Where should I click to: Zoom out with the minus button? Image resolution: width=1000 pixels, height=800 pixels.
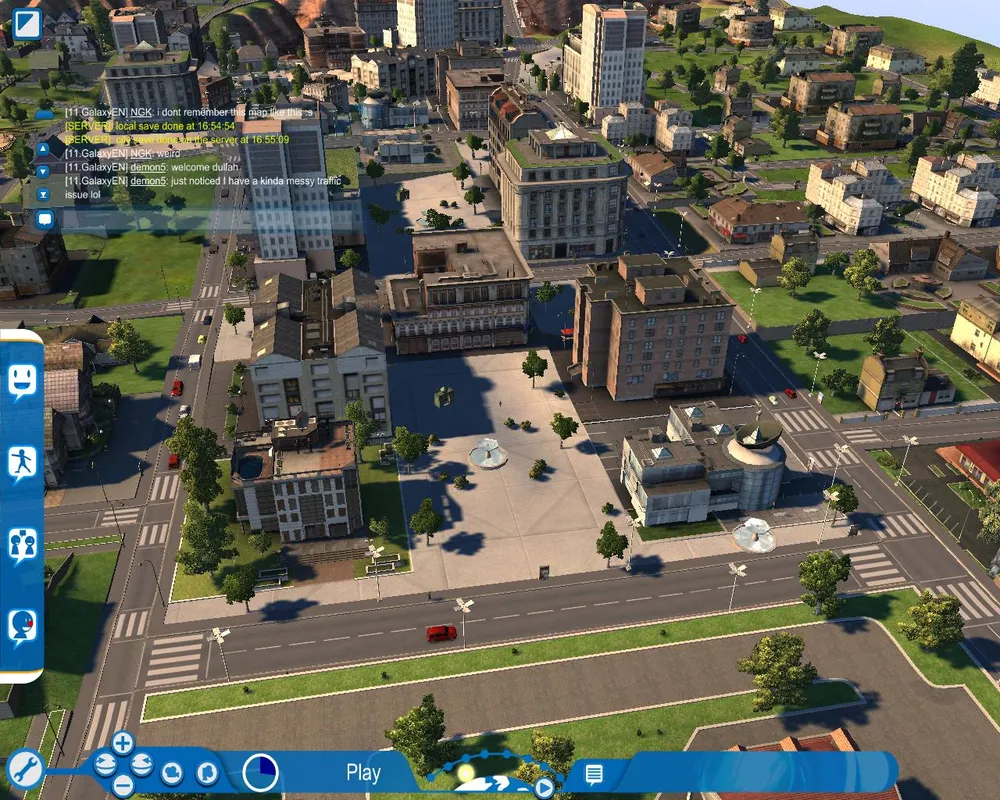click(122, 785)
